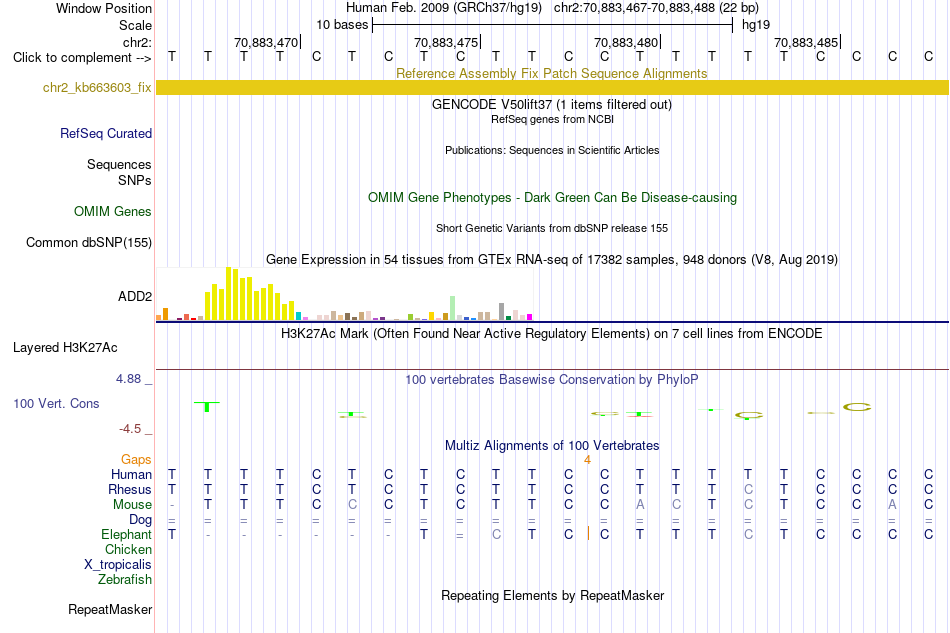Click the Chicken species label
Screen dimensions: 950x633
tap(128, 549)
